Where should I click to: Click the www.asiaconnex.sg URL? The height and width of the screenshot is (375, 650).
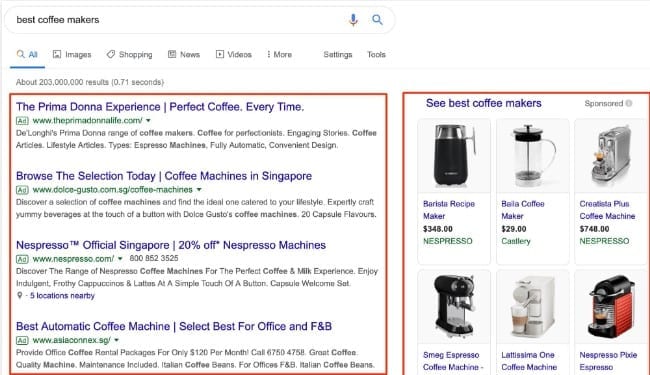click(x=71, y=340)
